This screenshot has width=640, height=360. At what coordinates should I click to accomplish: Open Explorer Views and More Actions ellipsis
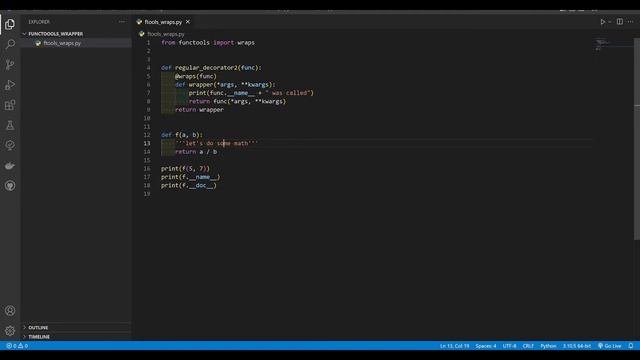click(x=122, y=22)
